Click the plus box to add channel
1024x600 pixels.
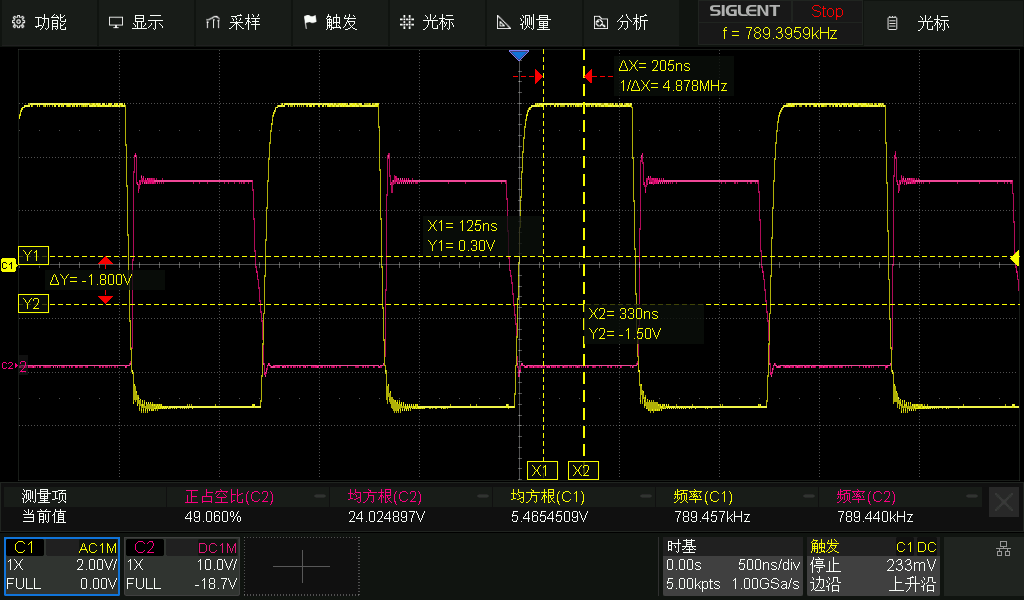301,566
